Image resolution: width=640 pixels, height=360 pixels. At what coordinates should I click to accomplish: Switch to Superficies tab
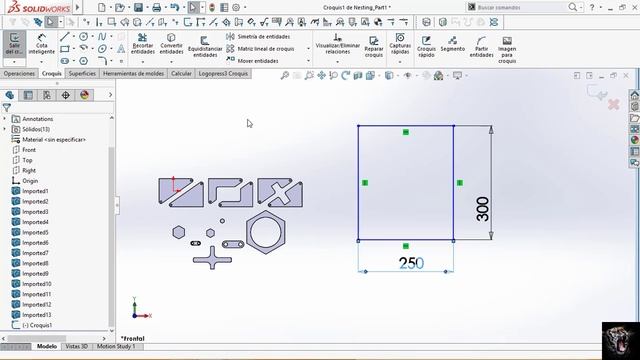click(82, 73)
